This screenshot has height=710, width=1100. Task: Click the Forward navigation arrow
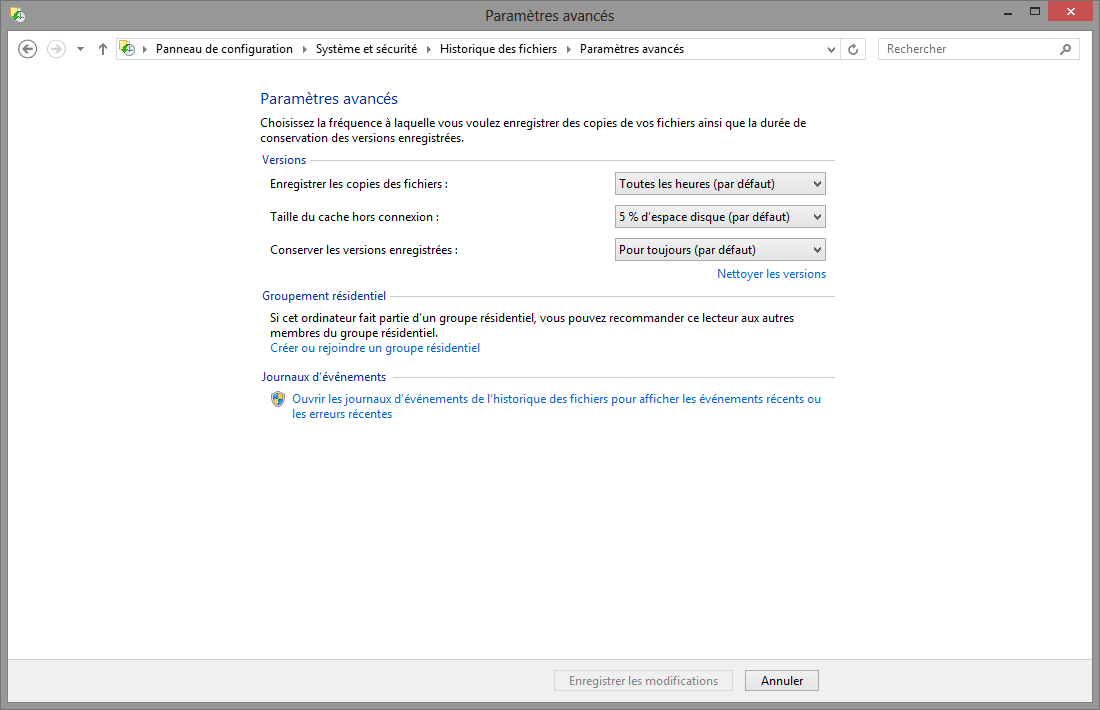tap(56, 49)
